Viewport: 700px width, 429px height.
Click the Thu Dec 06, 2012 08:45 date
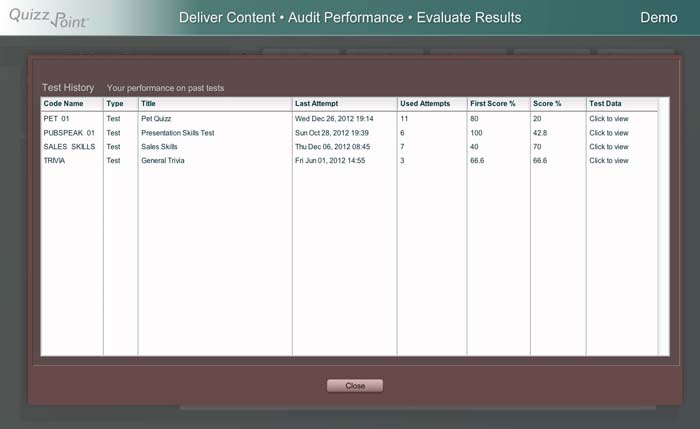tap(332, 147)
